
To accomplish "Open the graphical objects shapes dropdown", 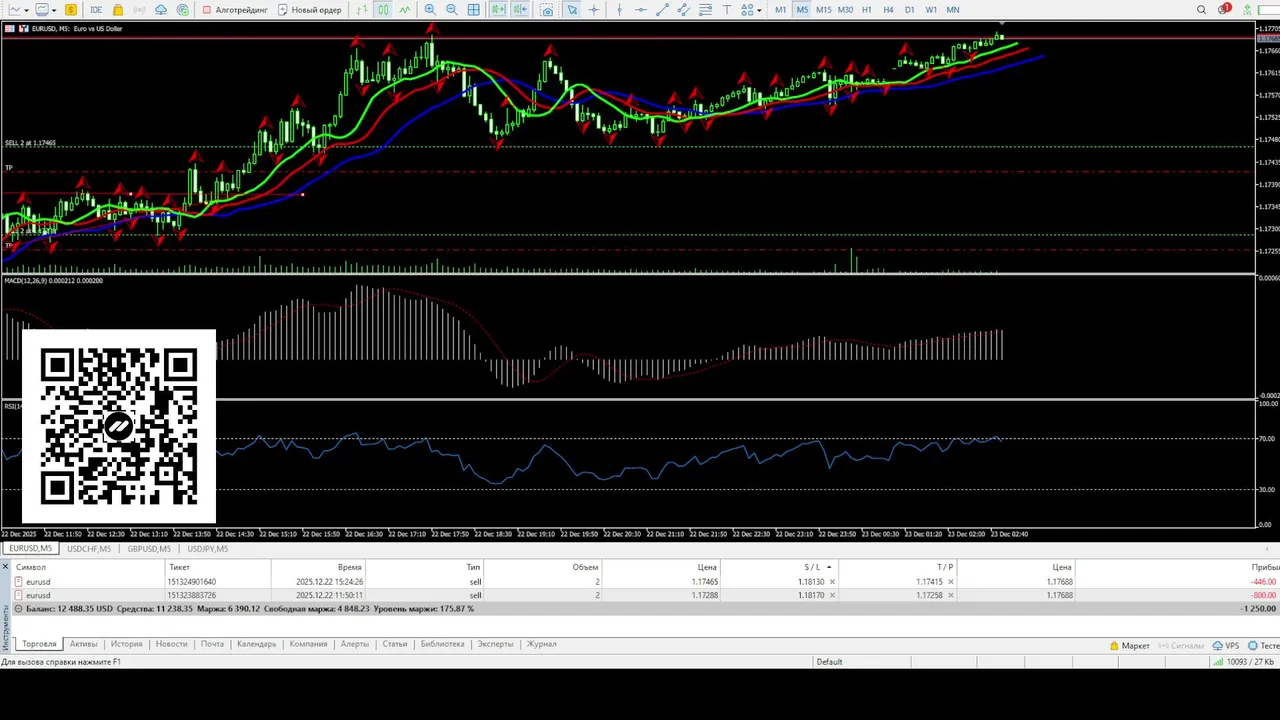I will coord(751,10).
